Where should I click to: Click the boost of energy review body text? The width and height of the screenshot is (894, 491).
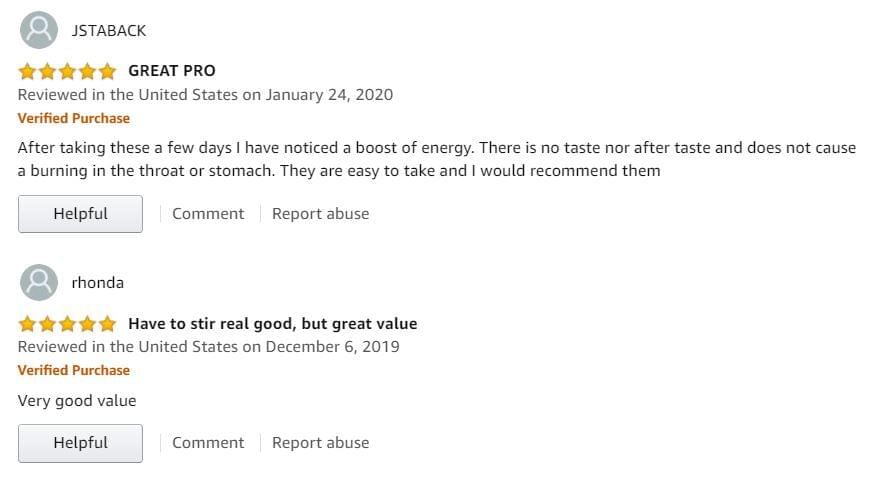[x=437, y=159]
